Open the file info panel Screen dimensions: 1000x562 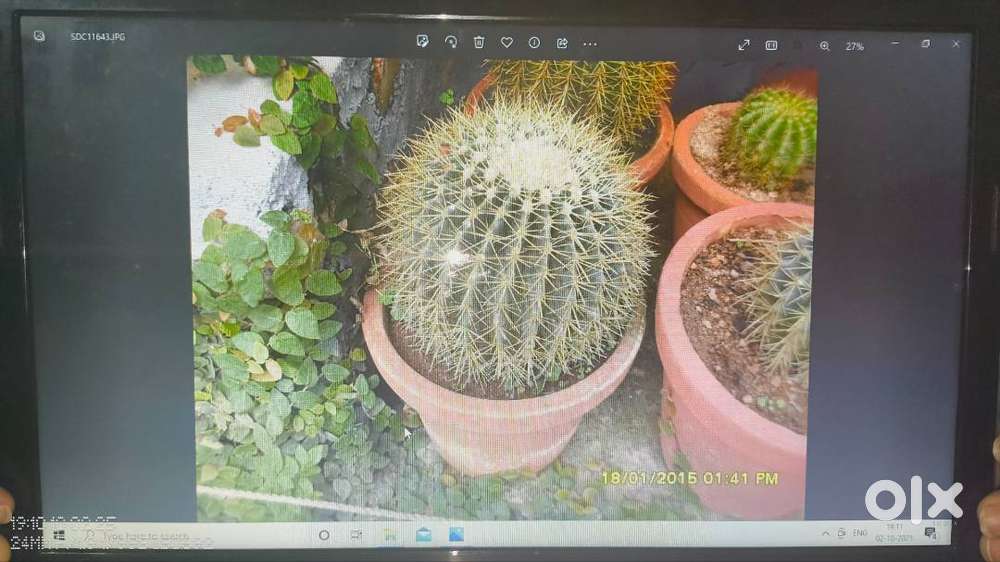point(534,43)
